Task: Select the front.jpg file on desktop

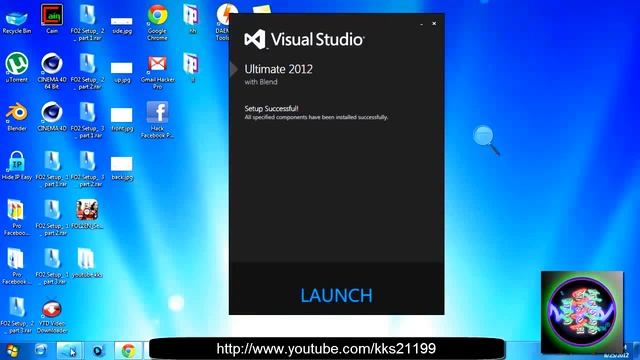Action: 122,119
